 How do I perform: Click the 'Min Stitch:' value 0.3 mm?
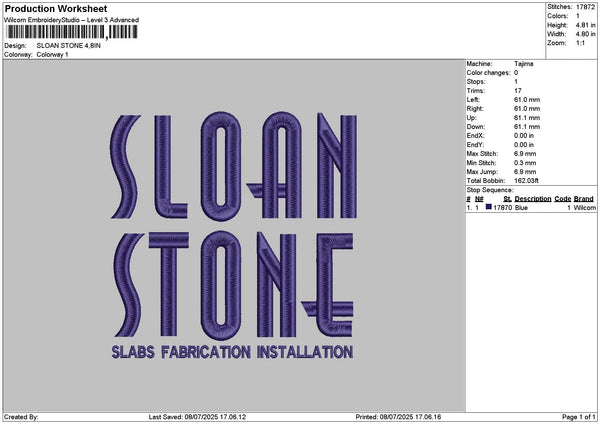[x=525, y=163]
